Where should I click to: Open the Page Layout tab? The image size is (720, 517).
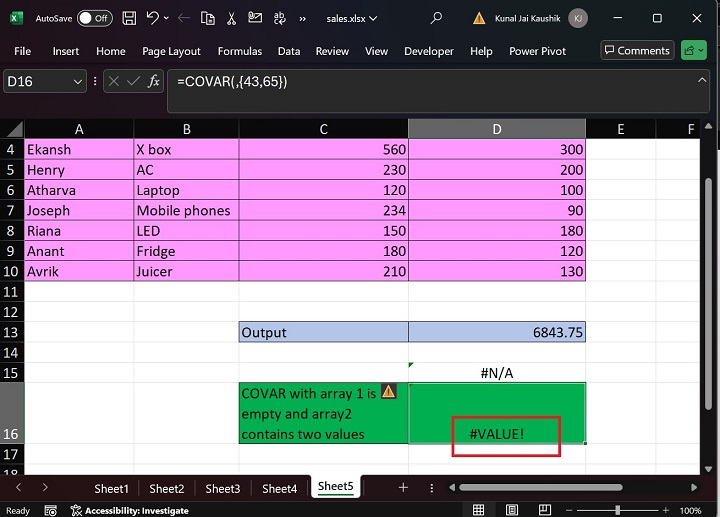(x=171, y=51)
